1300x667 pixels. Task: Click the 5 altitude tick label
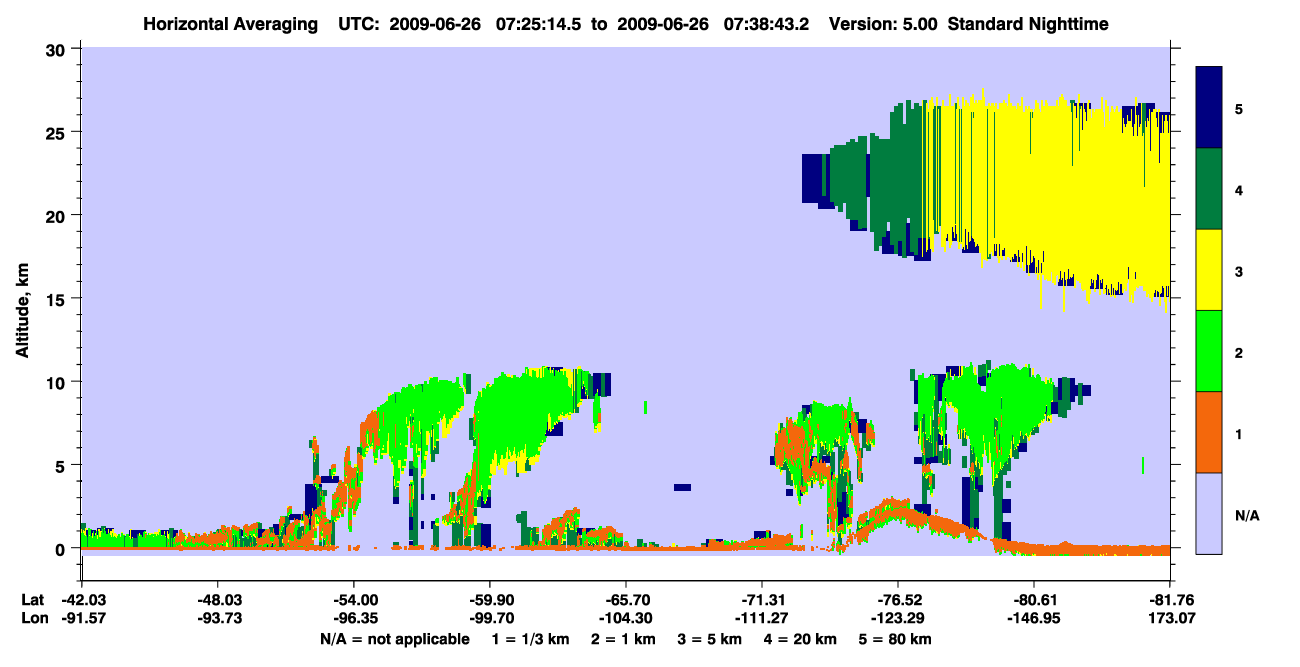coord(62,466)
